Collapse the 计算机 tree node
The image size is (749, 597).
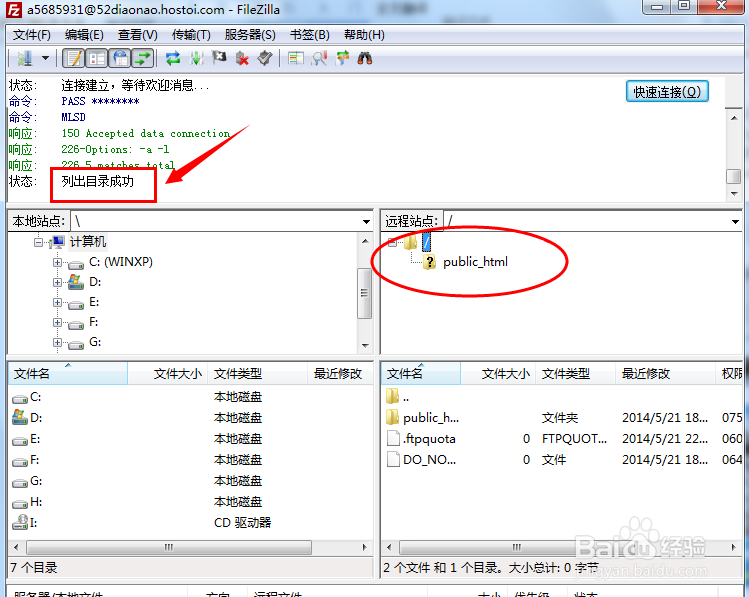point(38,242)
